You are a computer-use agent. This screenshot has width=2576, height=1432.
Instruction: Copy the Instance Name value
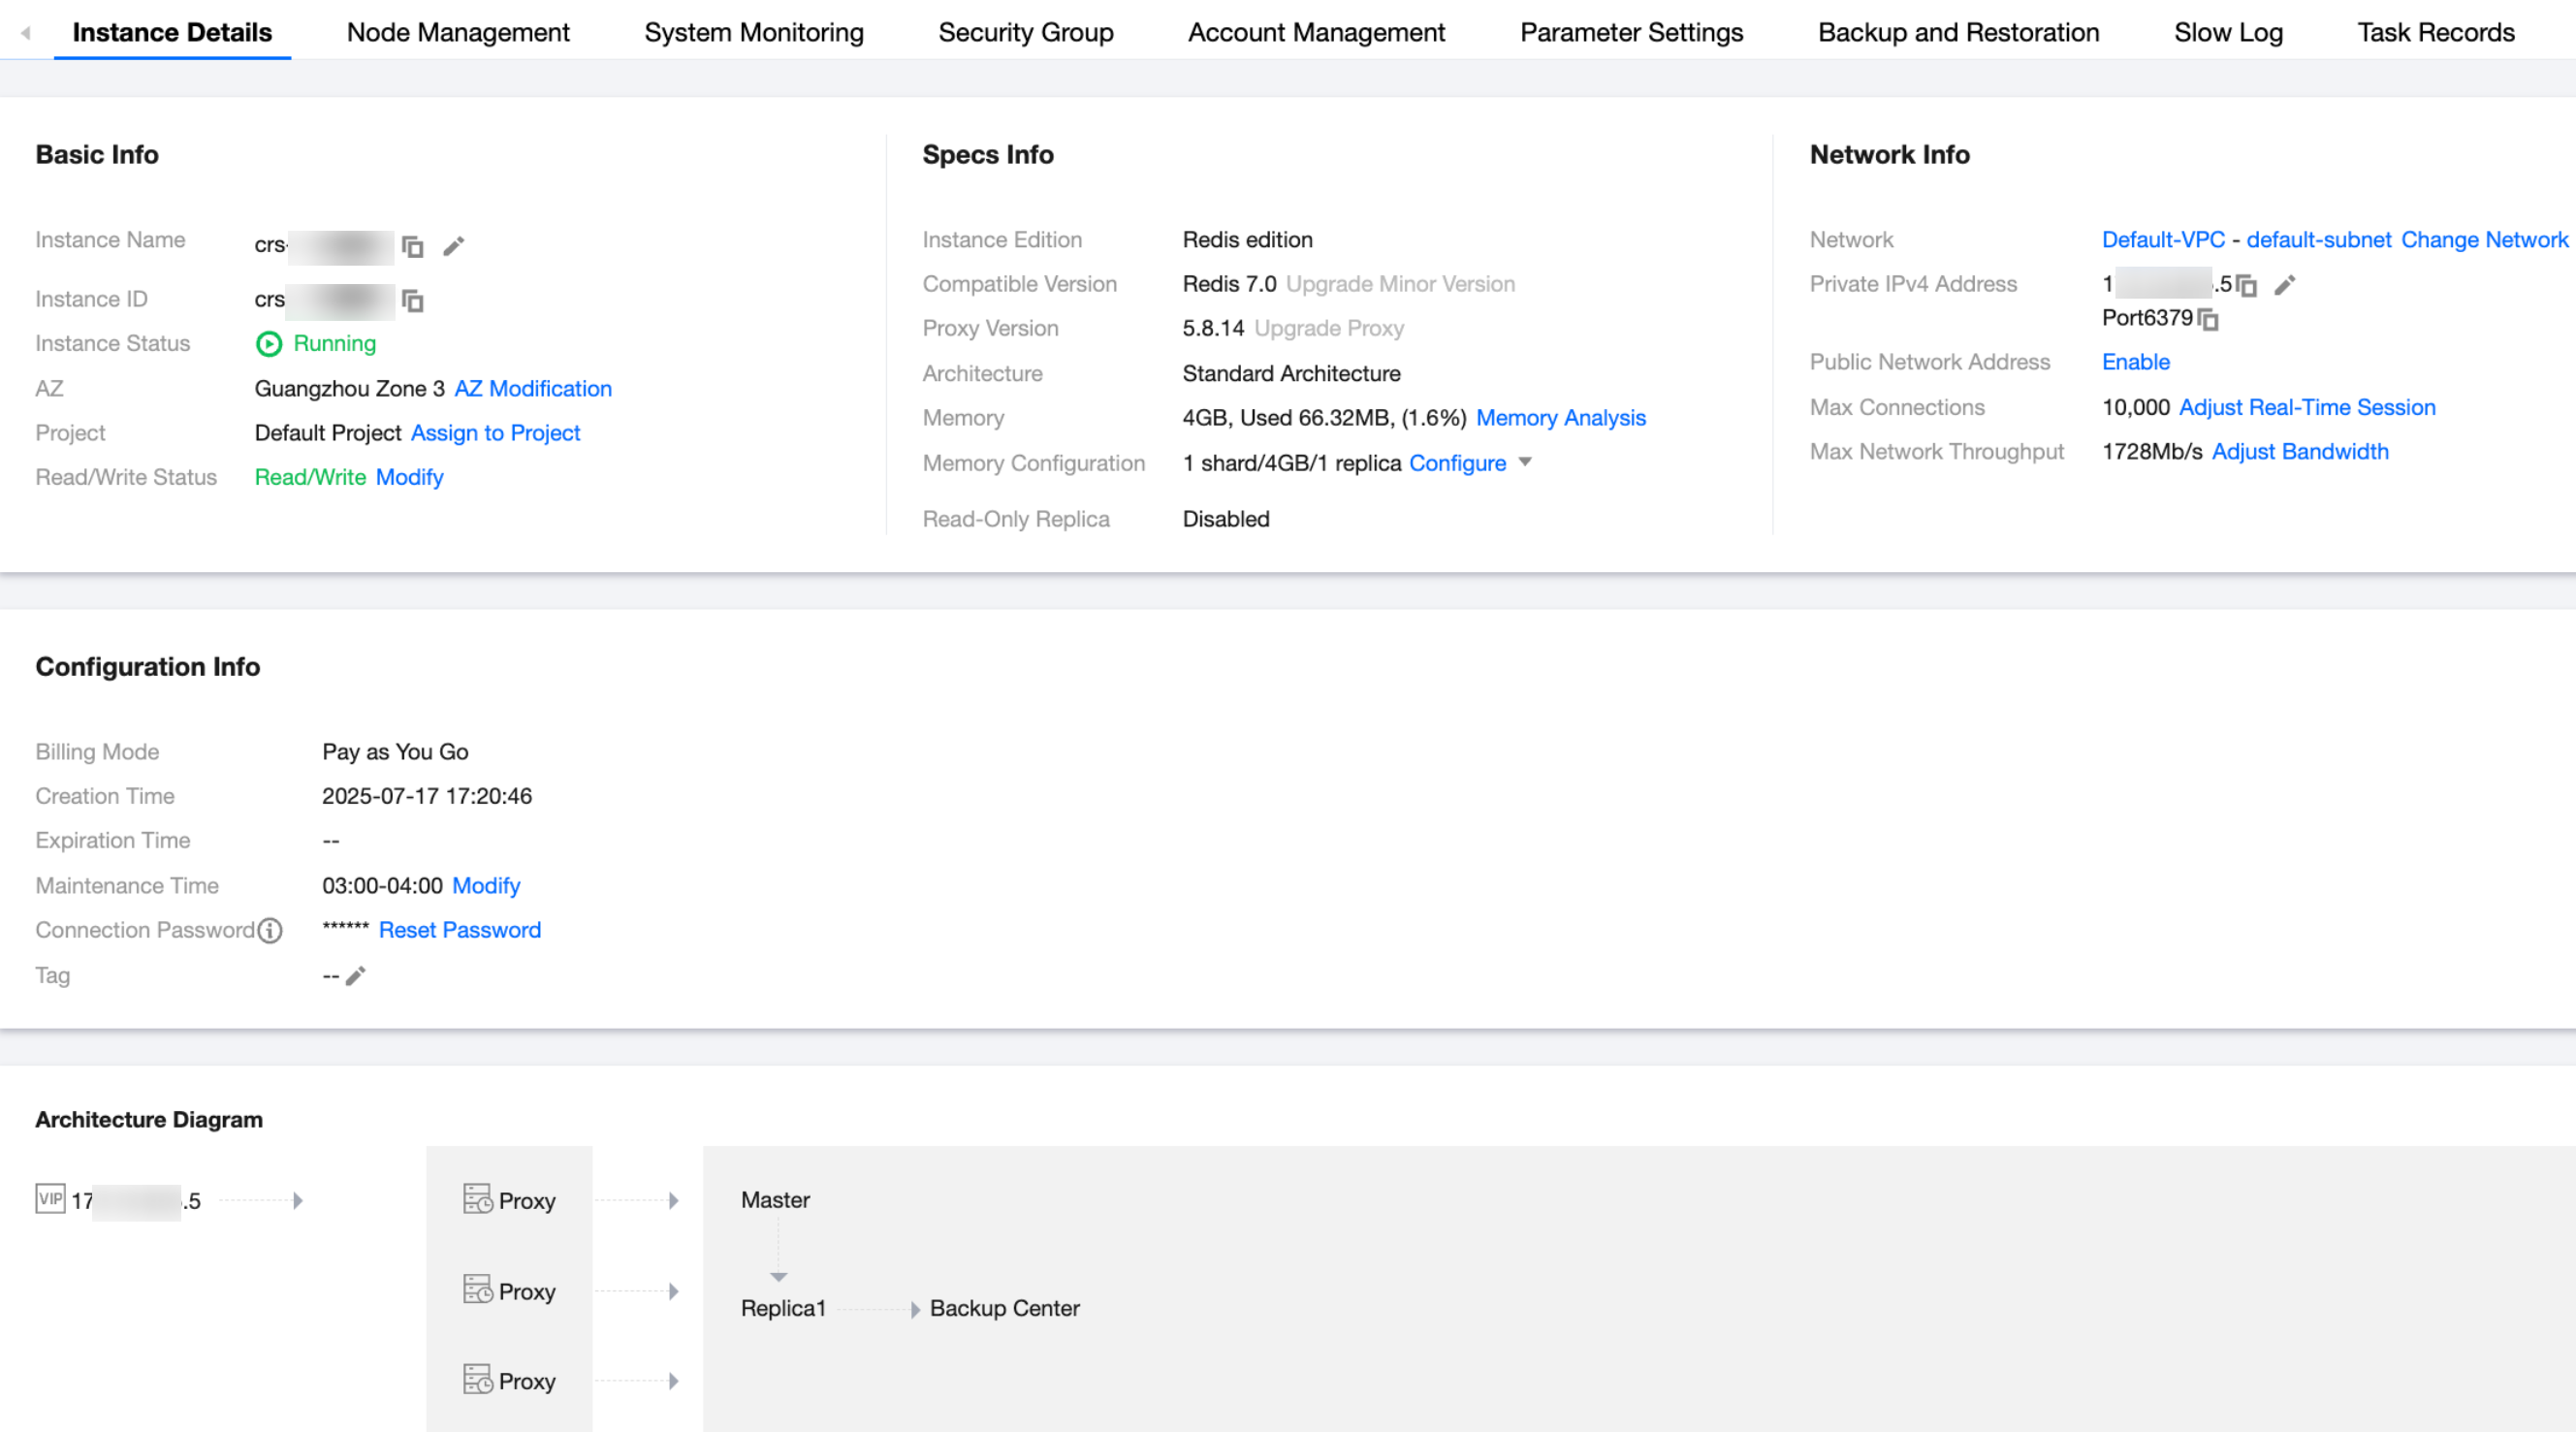point(412,246)
